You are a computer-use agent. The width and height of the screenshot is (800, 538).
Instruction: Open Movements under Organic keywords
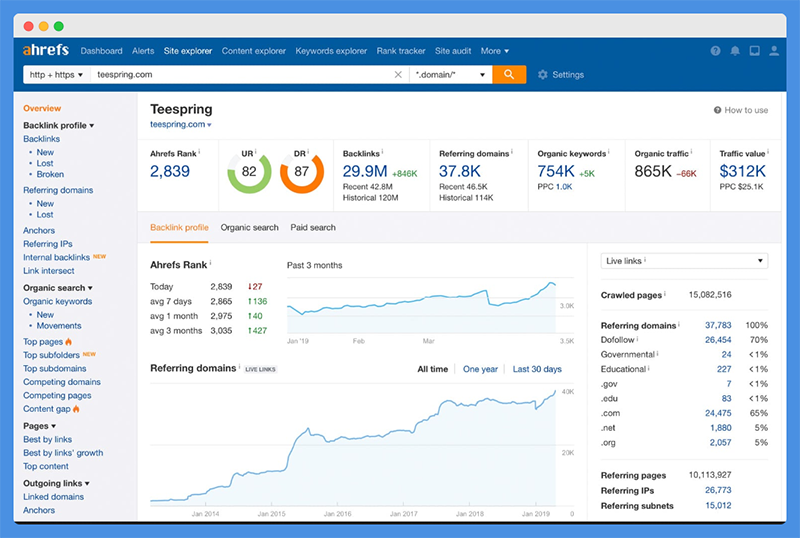[x=59, y=326]
